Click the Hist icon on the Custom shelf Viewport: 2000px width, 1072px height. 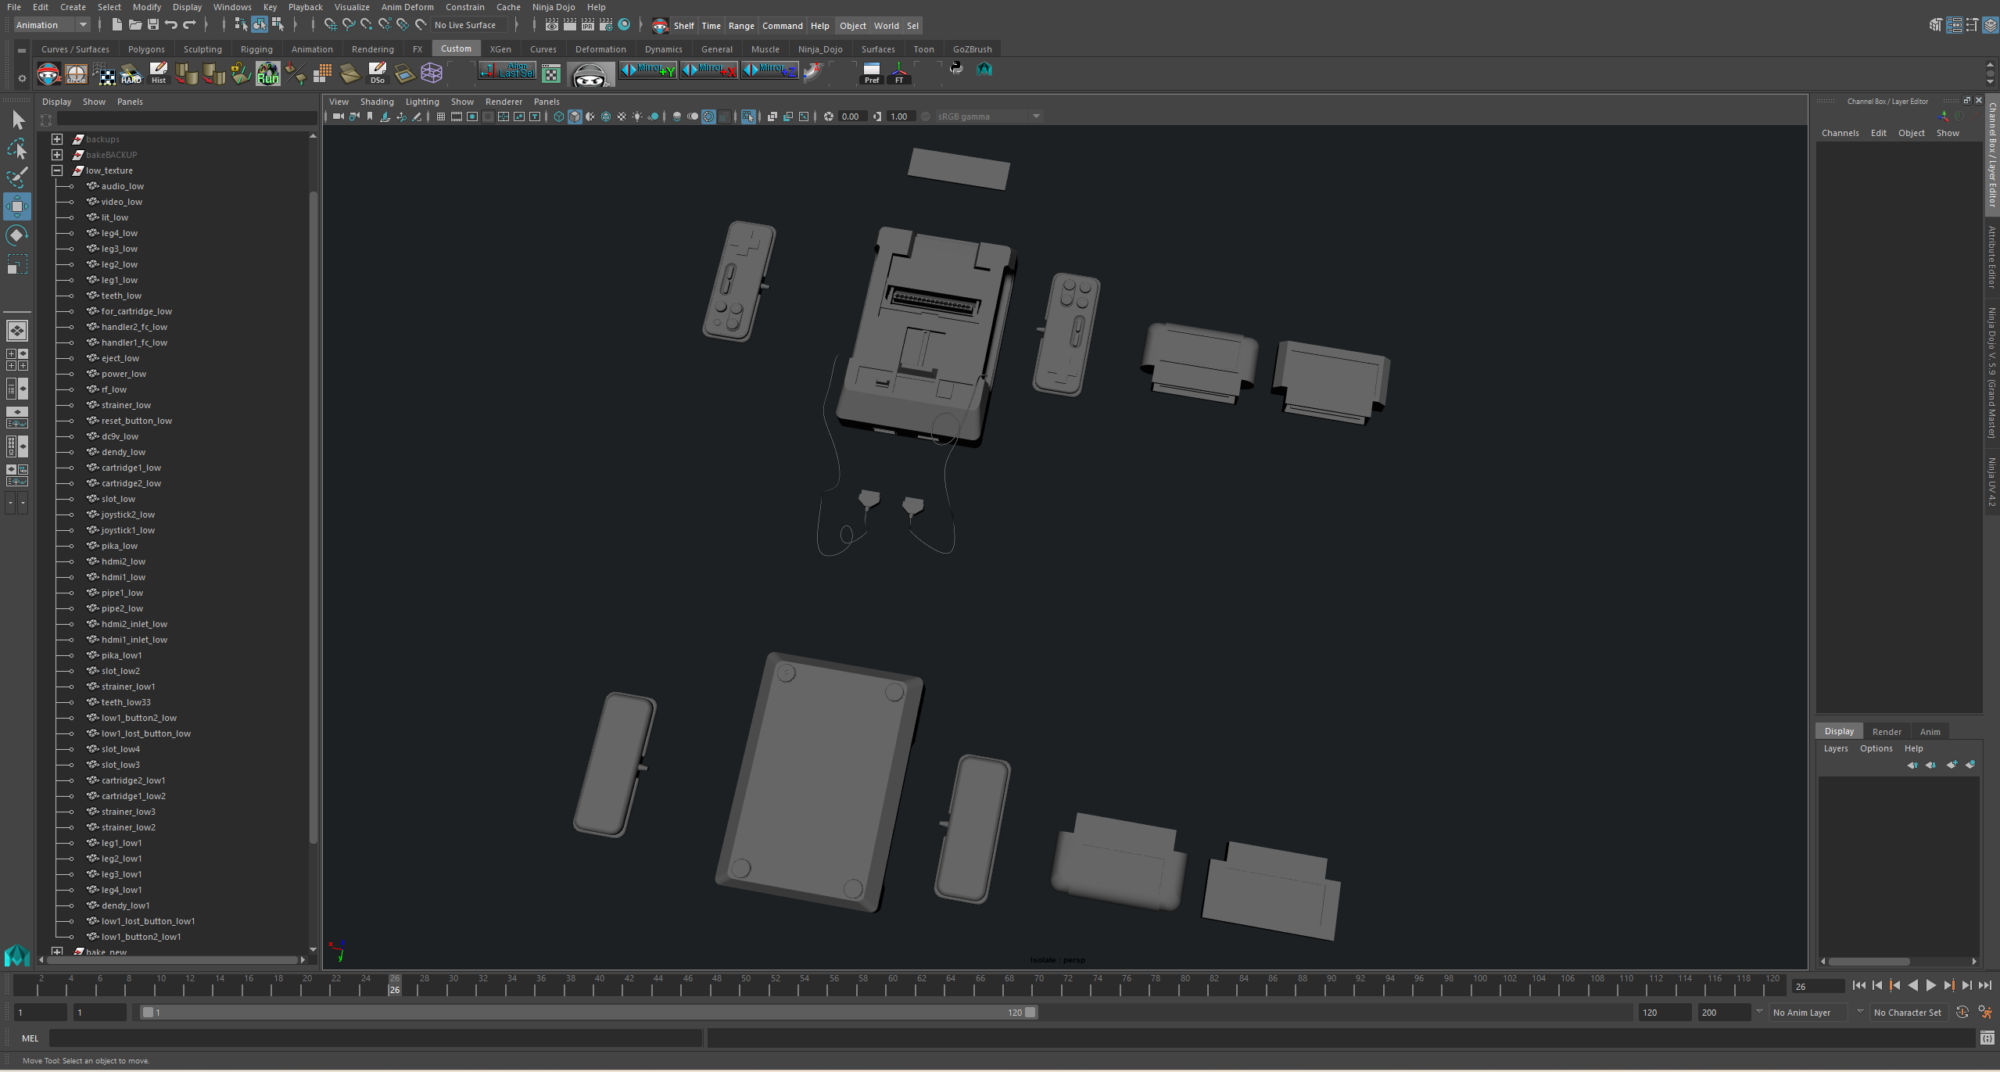pyautogui.click(x=157, y=73)
